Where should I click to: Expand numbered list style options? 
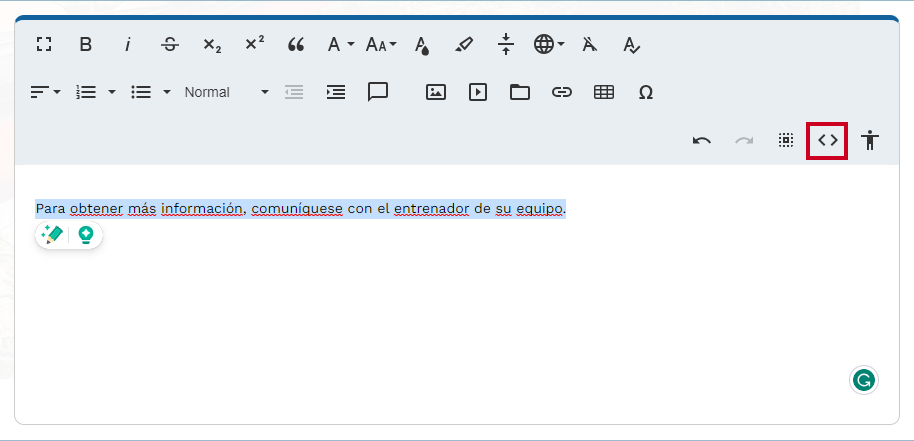[112, 92]
